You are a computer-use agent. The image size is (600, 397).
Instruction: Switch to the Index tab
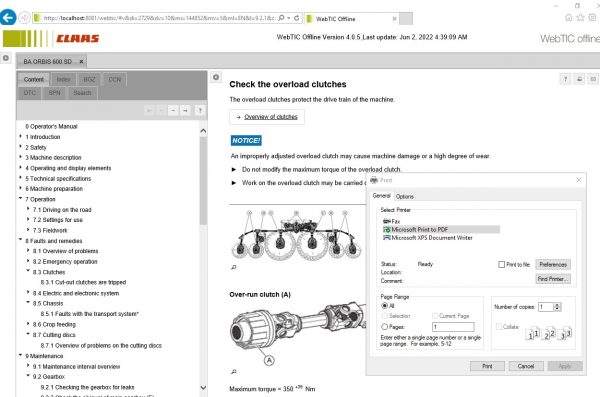tap(63, 79)
